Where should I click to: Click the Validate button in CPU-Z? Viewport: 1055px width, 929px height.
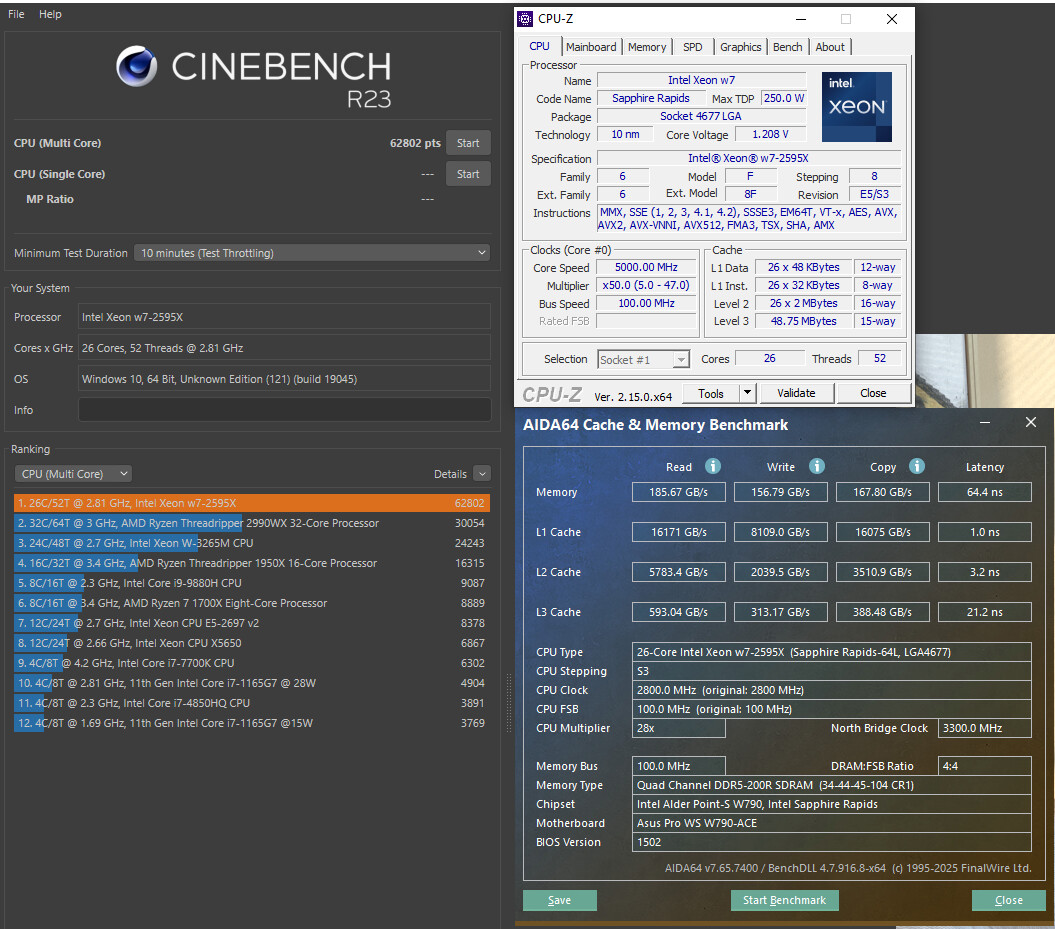click(797, 393)
